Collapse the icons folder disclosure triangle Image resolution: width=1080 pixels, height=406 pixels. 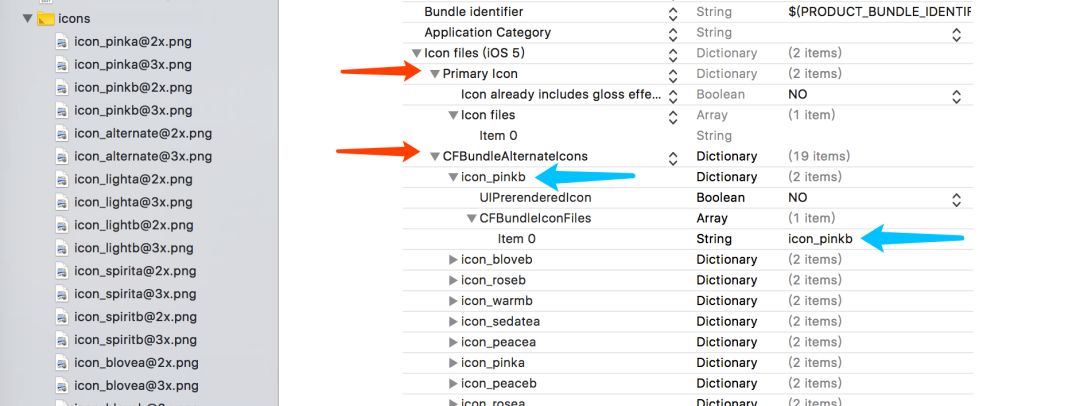click(28, 19)
